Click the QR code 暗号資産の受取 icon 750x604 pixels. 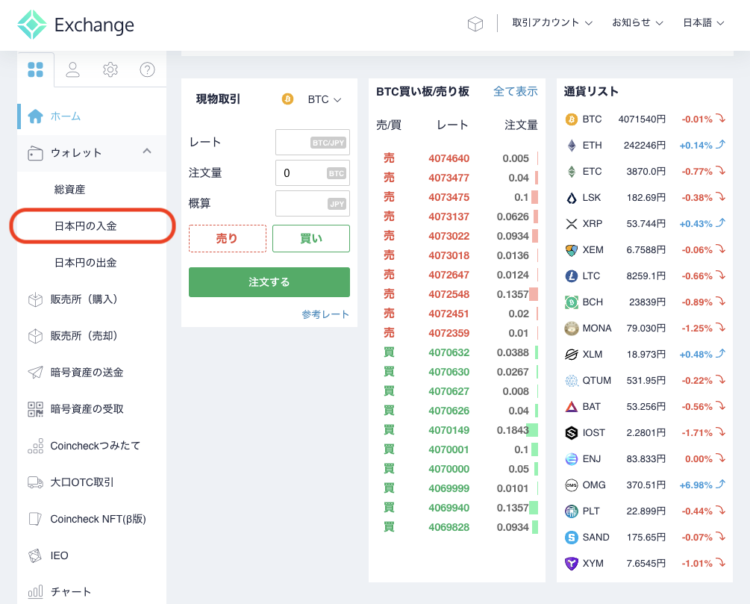(35, 409)
